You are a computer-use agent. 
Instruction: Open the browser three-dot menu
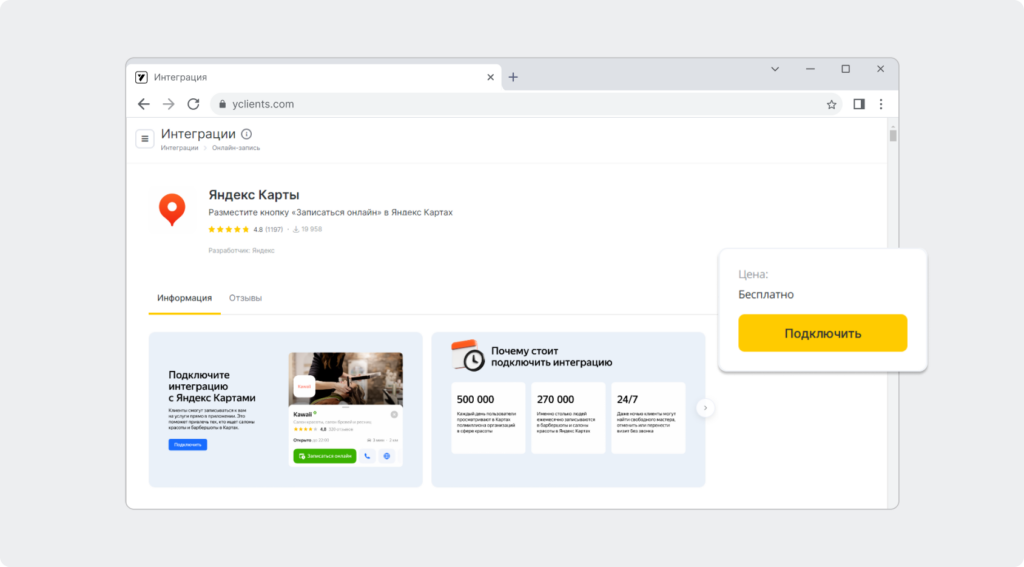881,104
